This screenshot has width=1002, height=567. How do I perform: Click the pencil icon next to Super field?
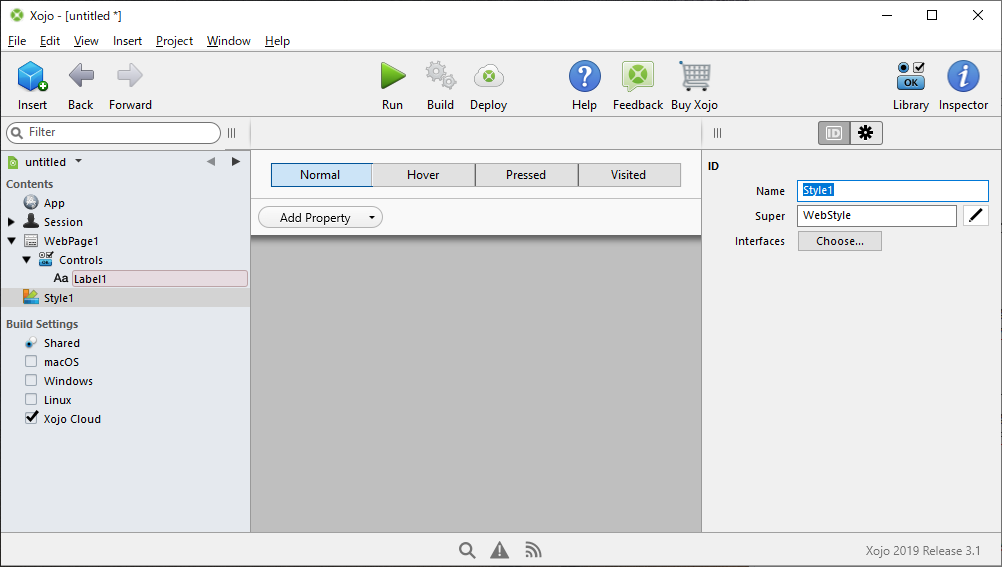(976, 215)
